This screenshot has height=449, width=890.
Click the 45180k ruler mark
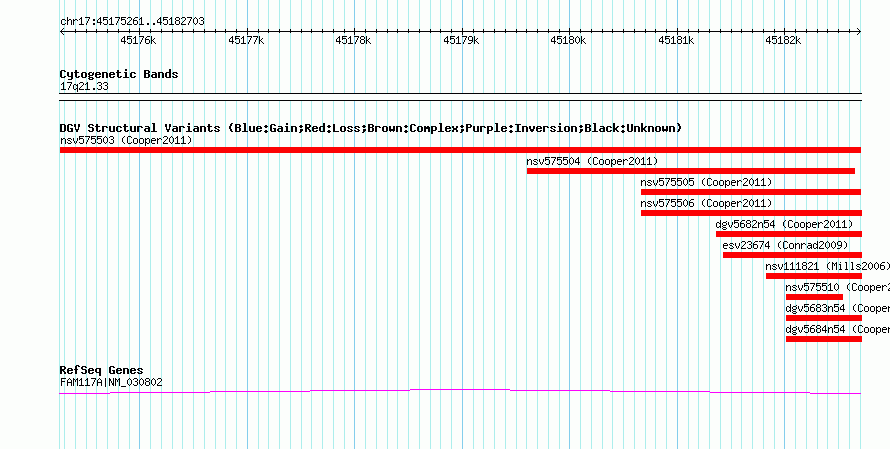click(568, 40)
